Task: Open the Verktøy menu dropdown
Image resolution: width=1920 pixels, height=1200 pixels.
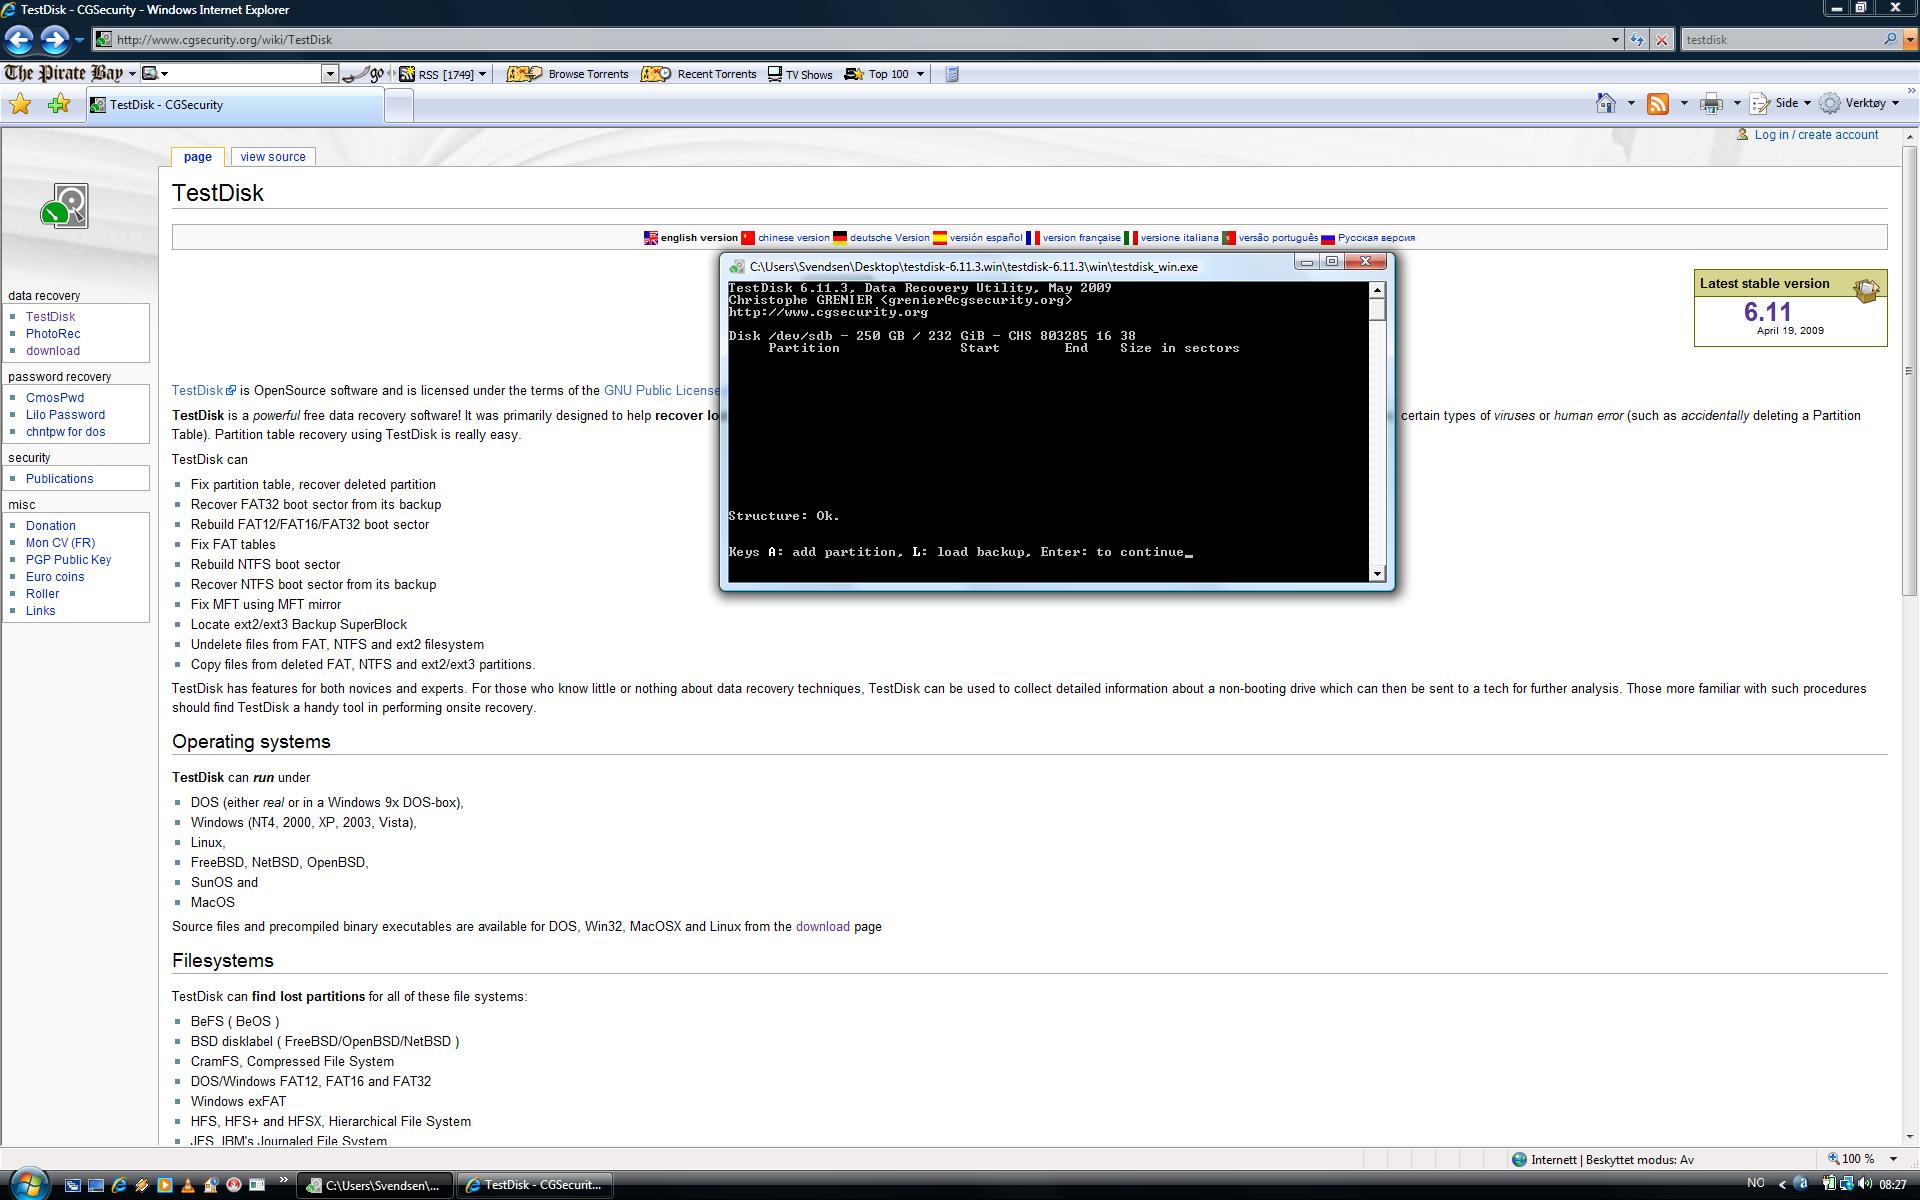Action: click(1859, 103)
